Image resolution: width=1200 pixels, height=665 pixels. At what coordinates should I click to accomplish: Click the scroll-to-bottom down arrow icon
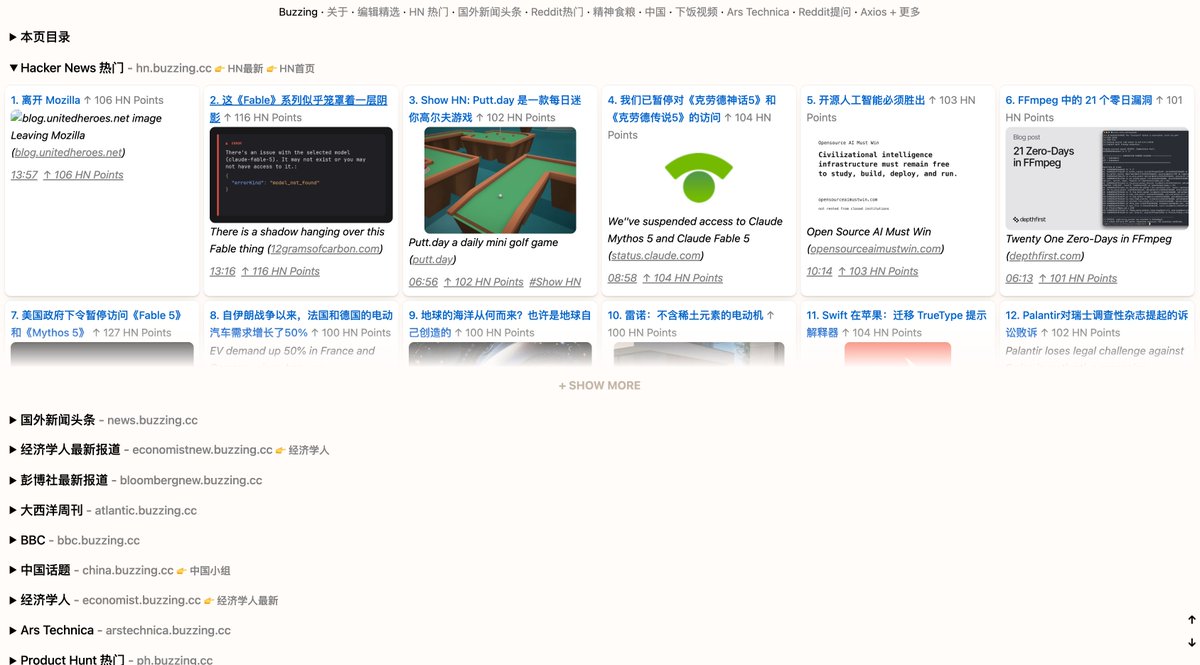point(1192,642)
